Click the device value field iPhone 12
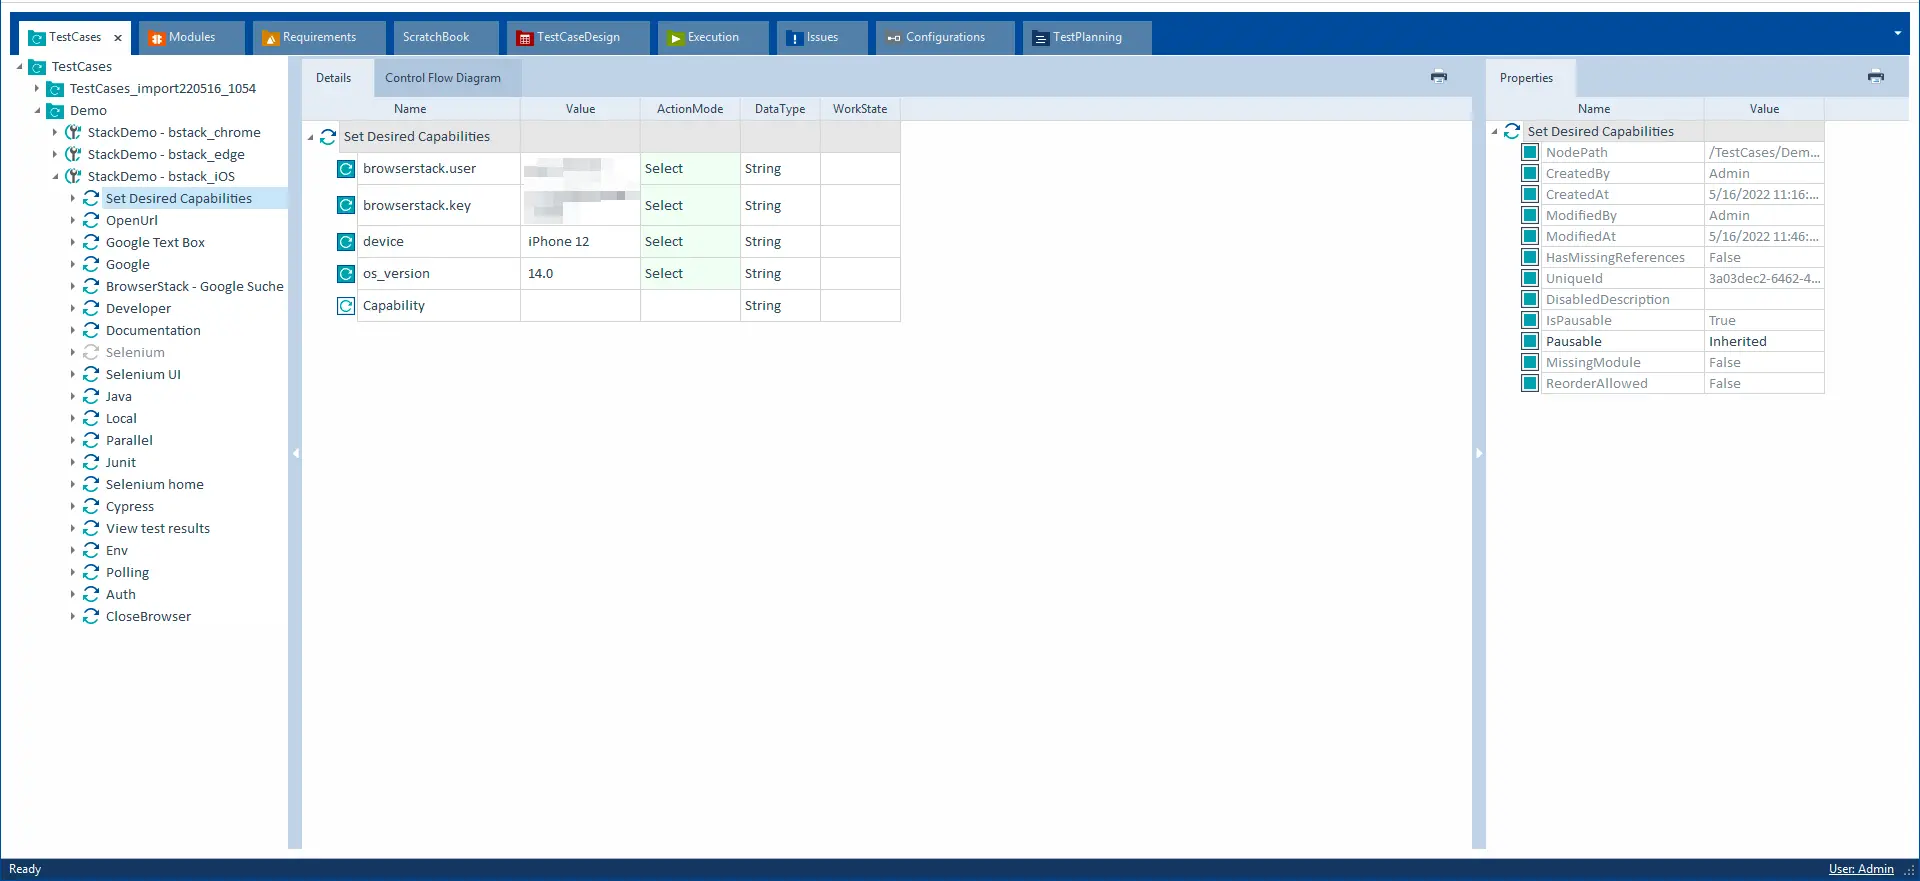This screenshot has width=1920, height=881. [579, 242]
